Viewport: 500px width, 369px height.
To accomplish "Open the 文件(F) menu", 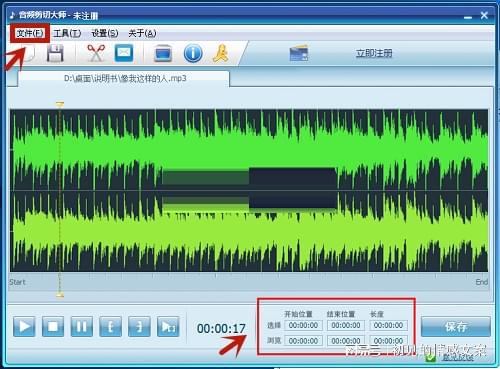I will (30, 33).
